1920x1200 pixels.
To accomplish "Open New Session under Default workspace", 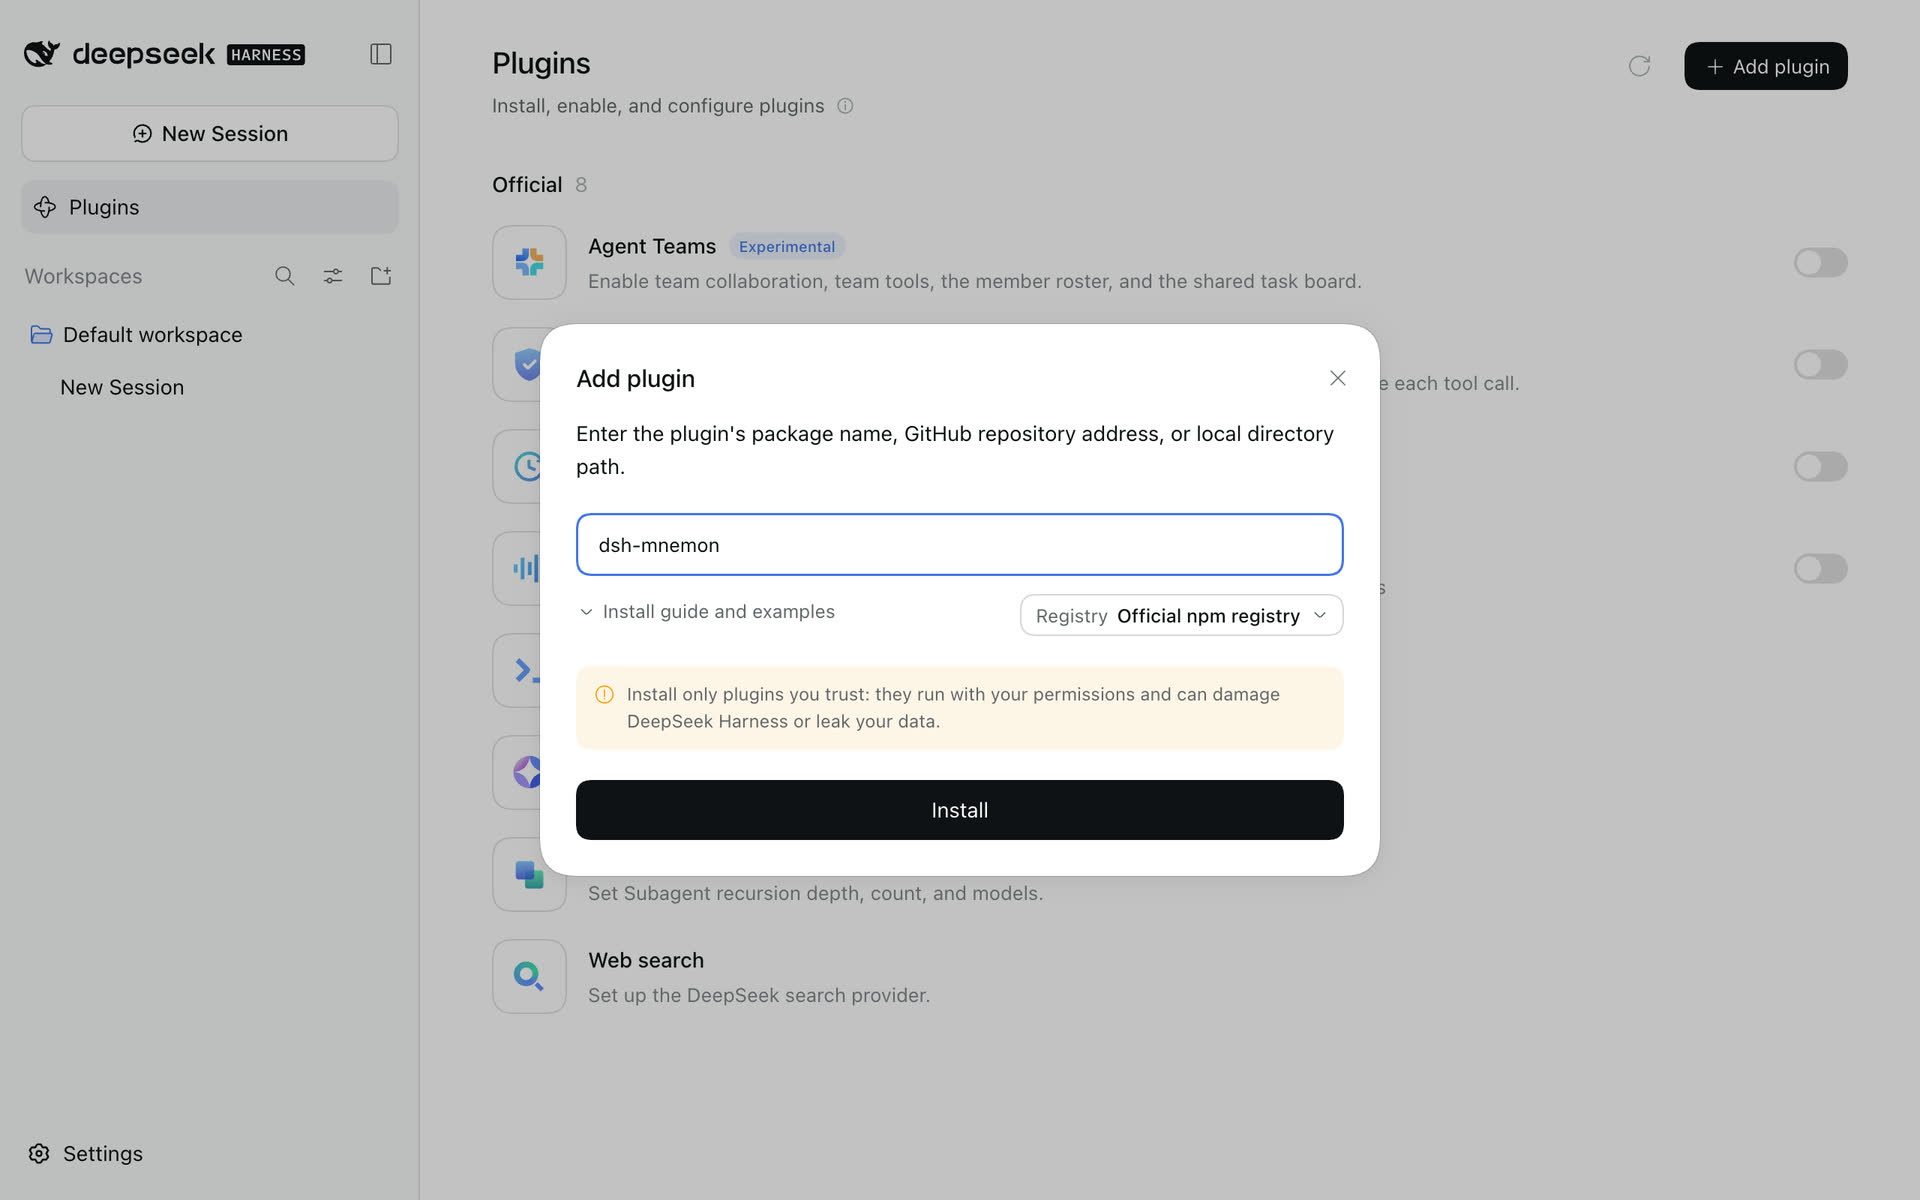I will (122, 387).
